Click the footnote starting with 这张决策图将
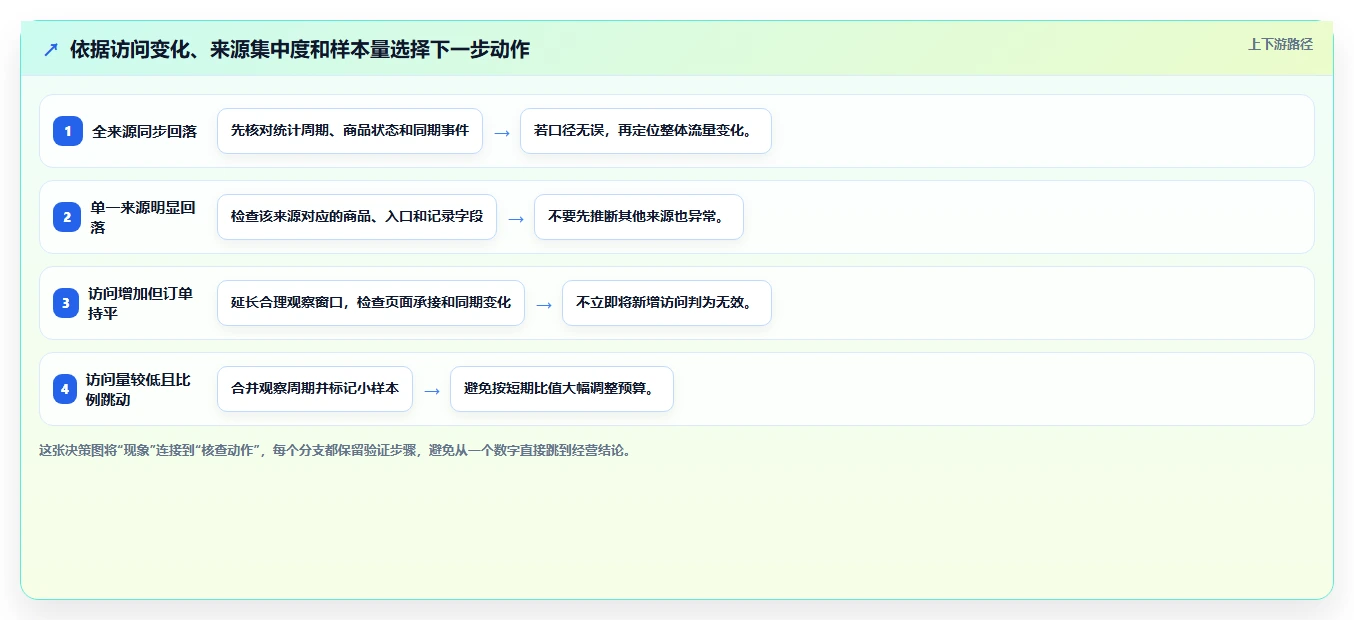The width and height of the screenshot is (1354, 620). pyautogui.click(x=335, y=451)
